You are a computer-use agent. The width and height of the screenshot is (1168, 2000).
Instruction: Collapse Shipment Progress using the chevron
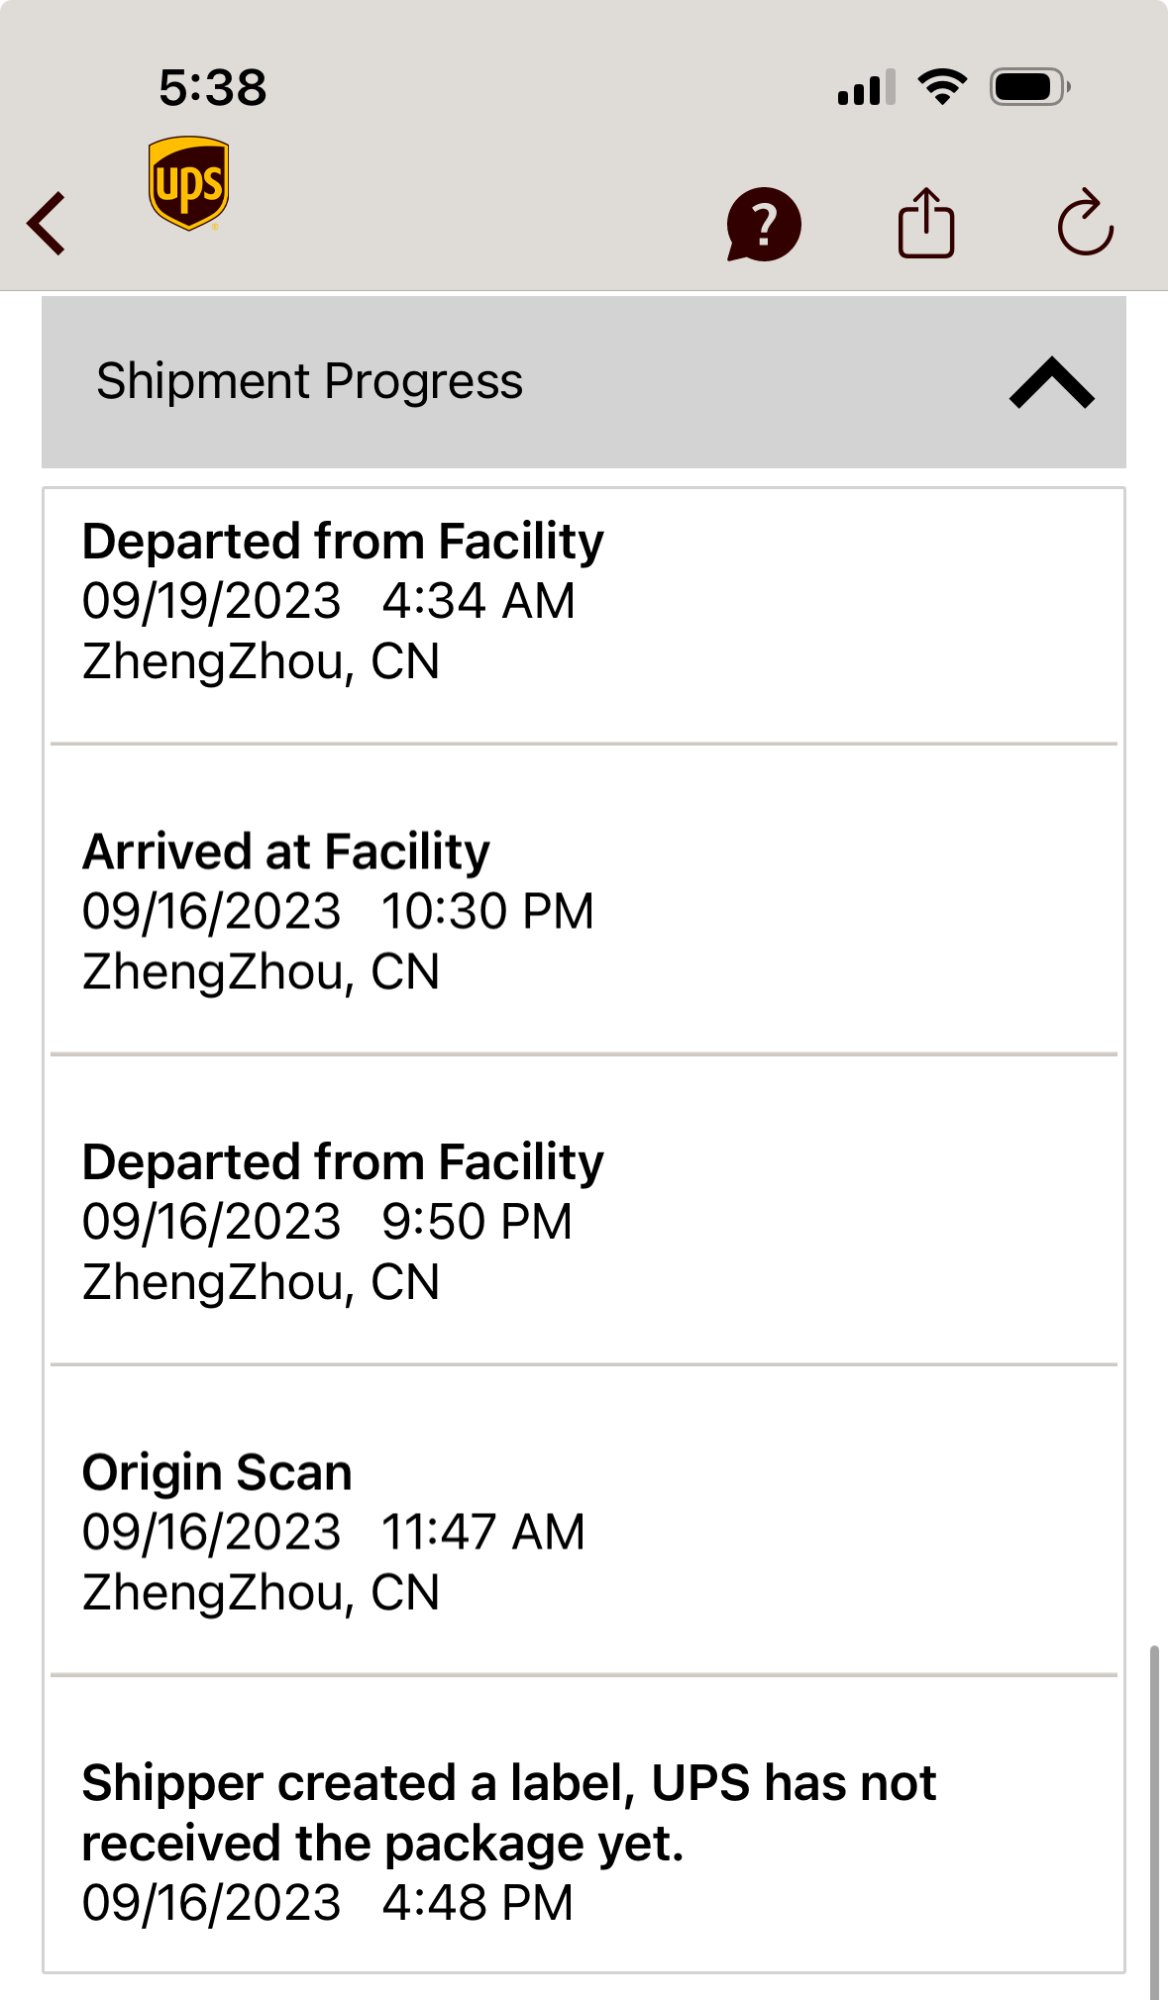tap(1052, 383)
